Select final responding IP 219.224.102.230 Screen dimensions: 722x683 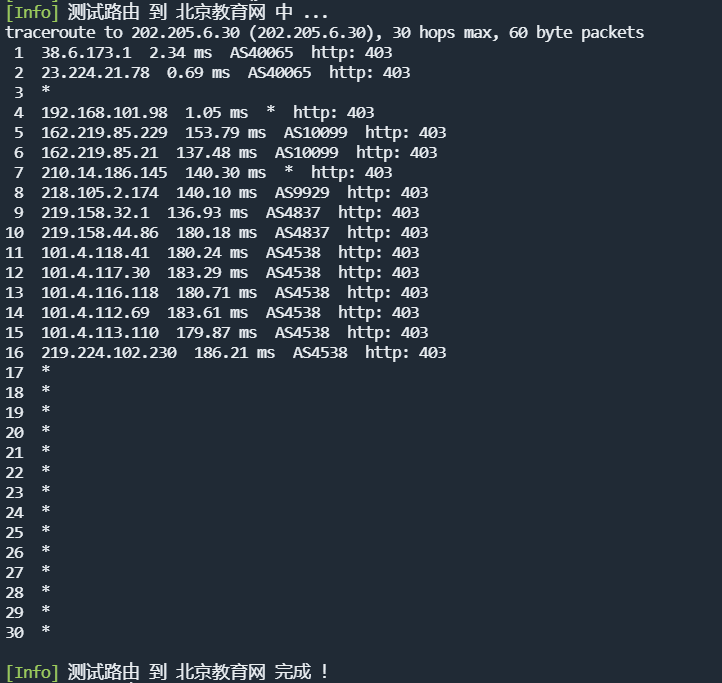tap(109, 353)
